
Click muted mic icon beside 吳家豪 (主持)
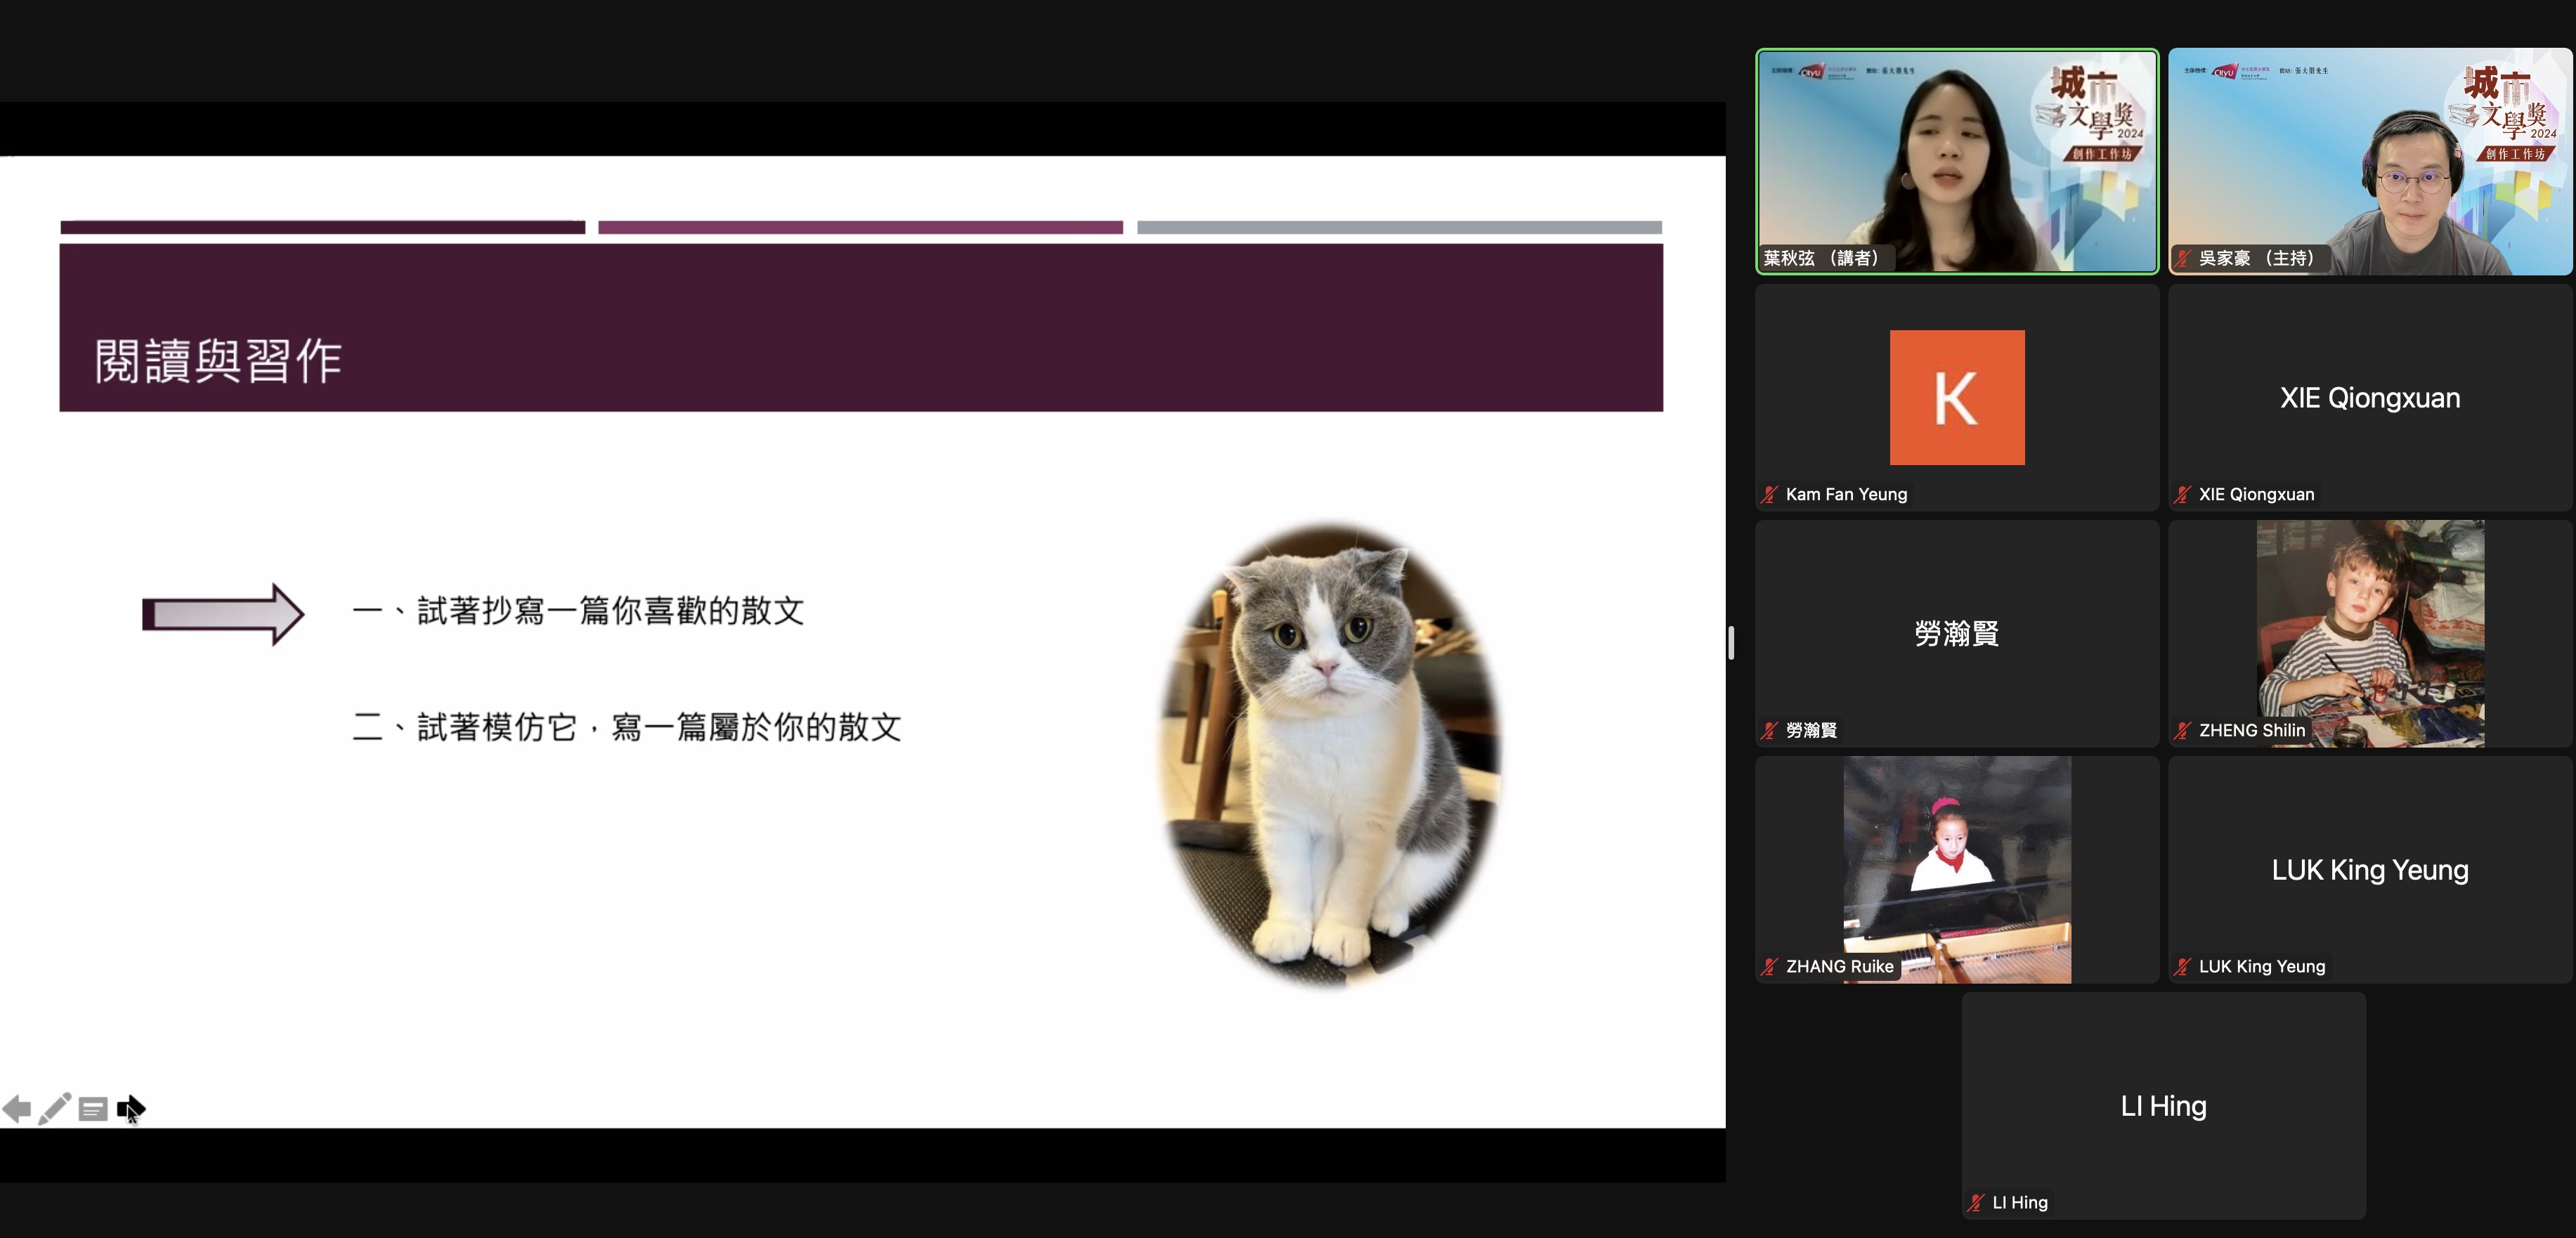2183,258
